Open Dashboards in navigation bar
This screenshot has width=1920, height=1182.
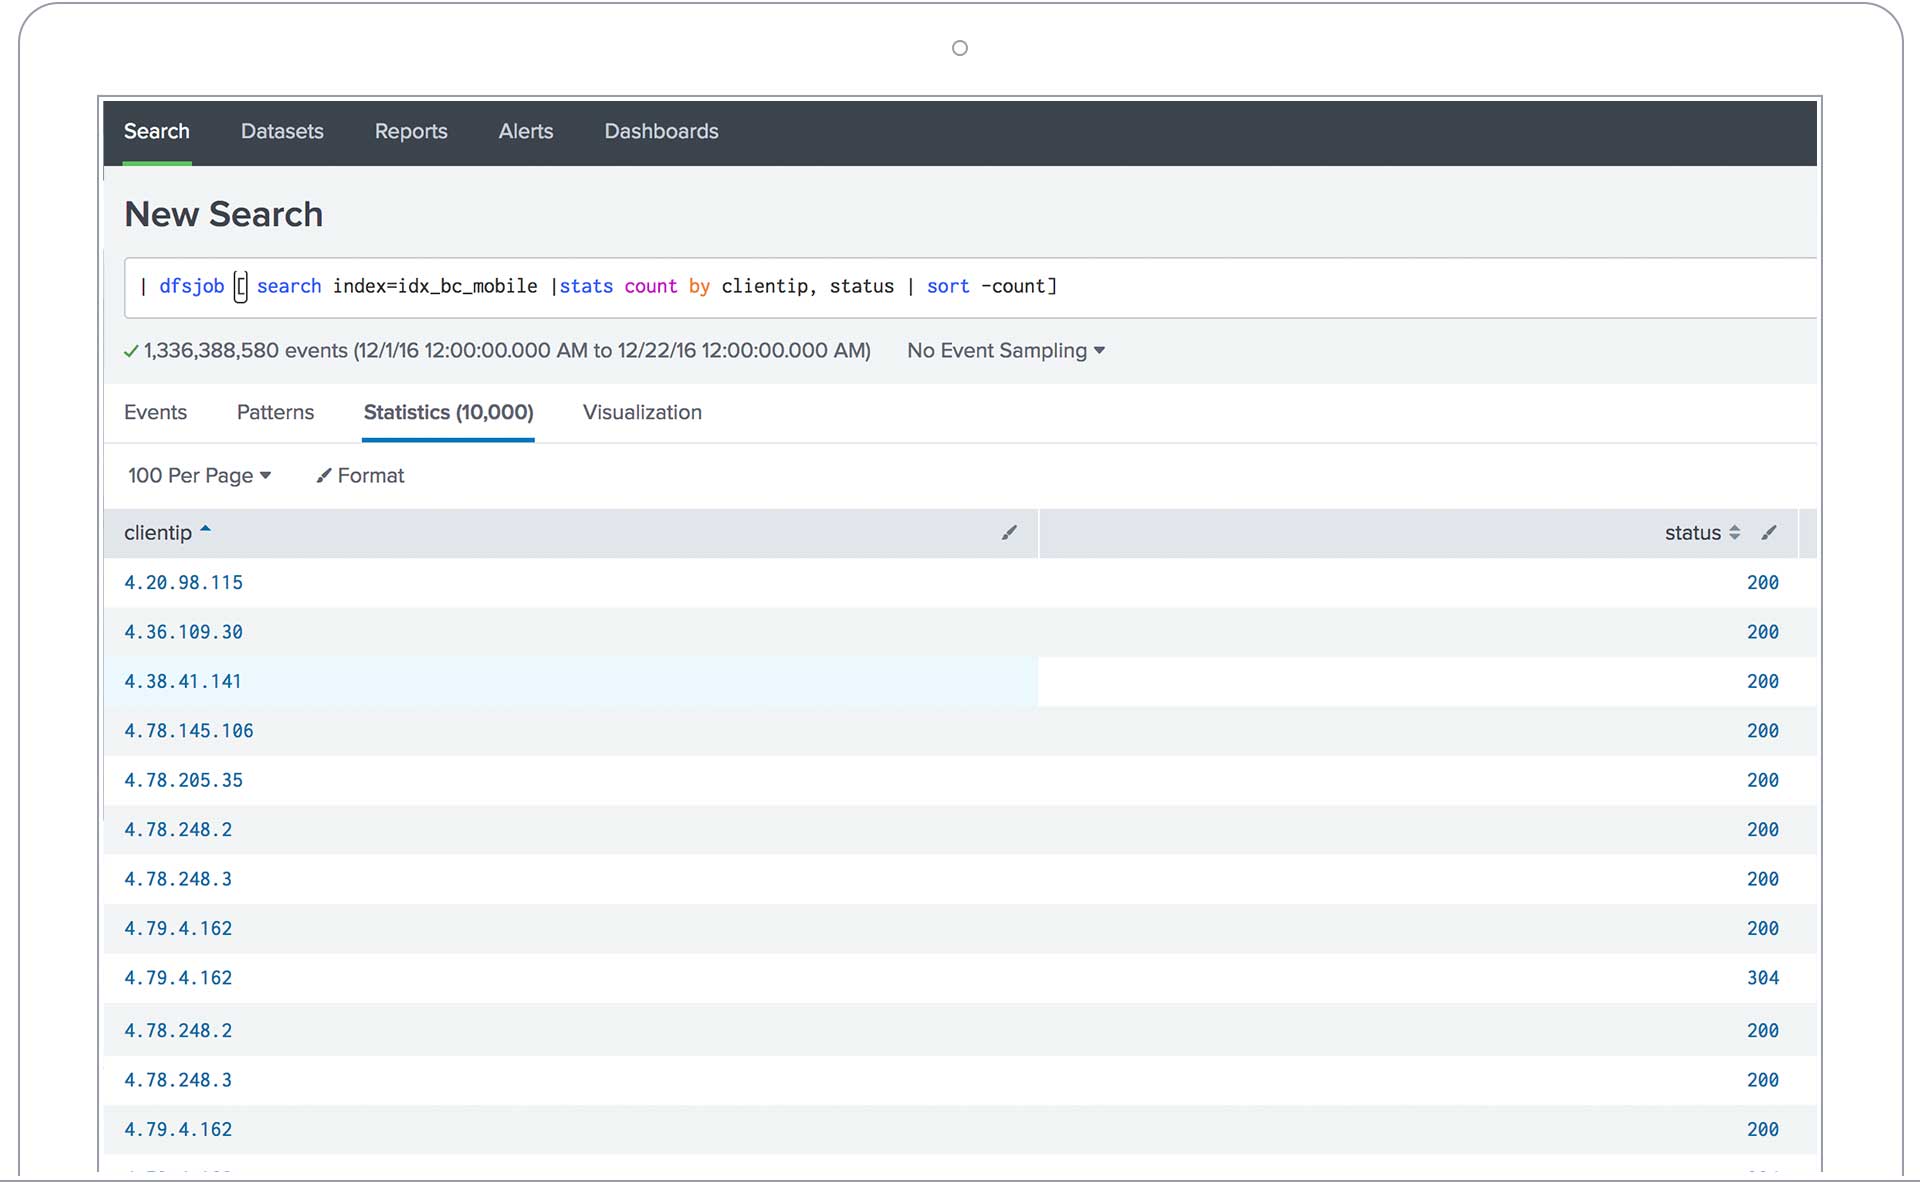click(661, 131)
